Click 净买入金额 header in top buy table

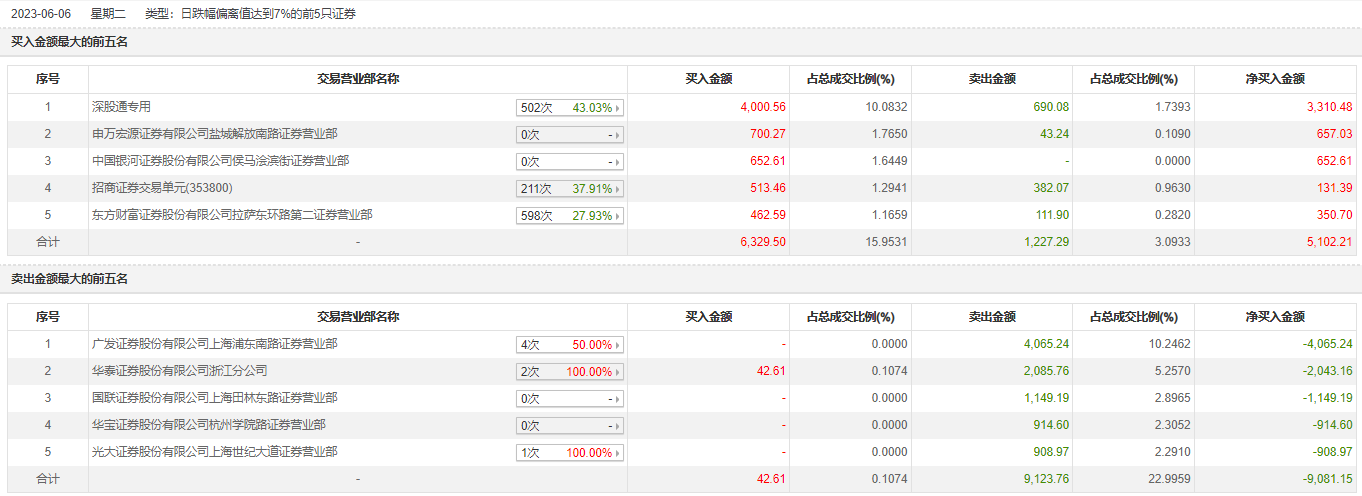[1275, 79]
